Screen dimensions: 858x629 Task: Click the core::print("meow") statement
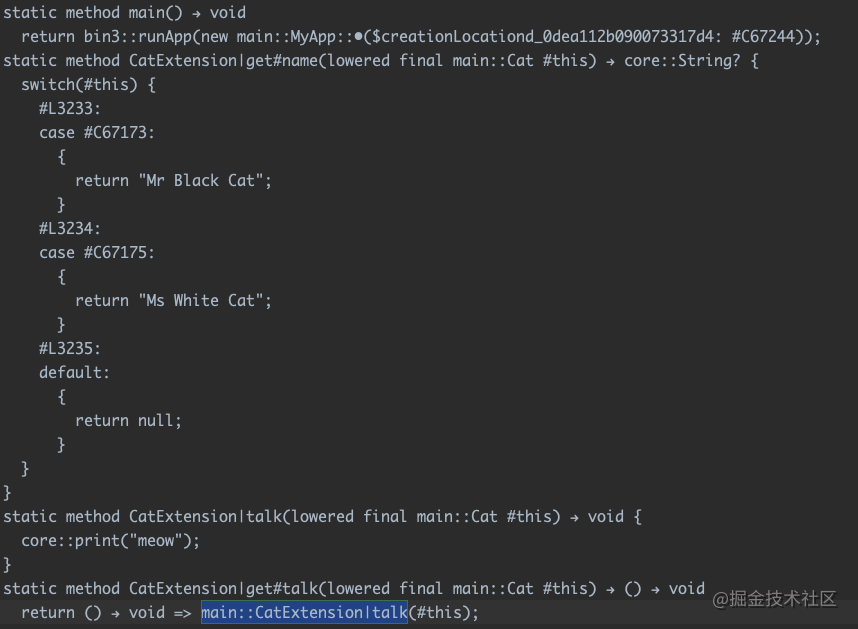click(x=111, y=541)
